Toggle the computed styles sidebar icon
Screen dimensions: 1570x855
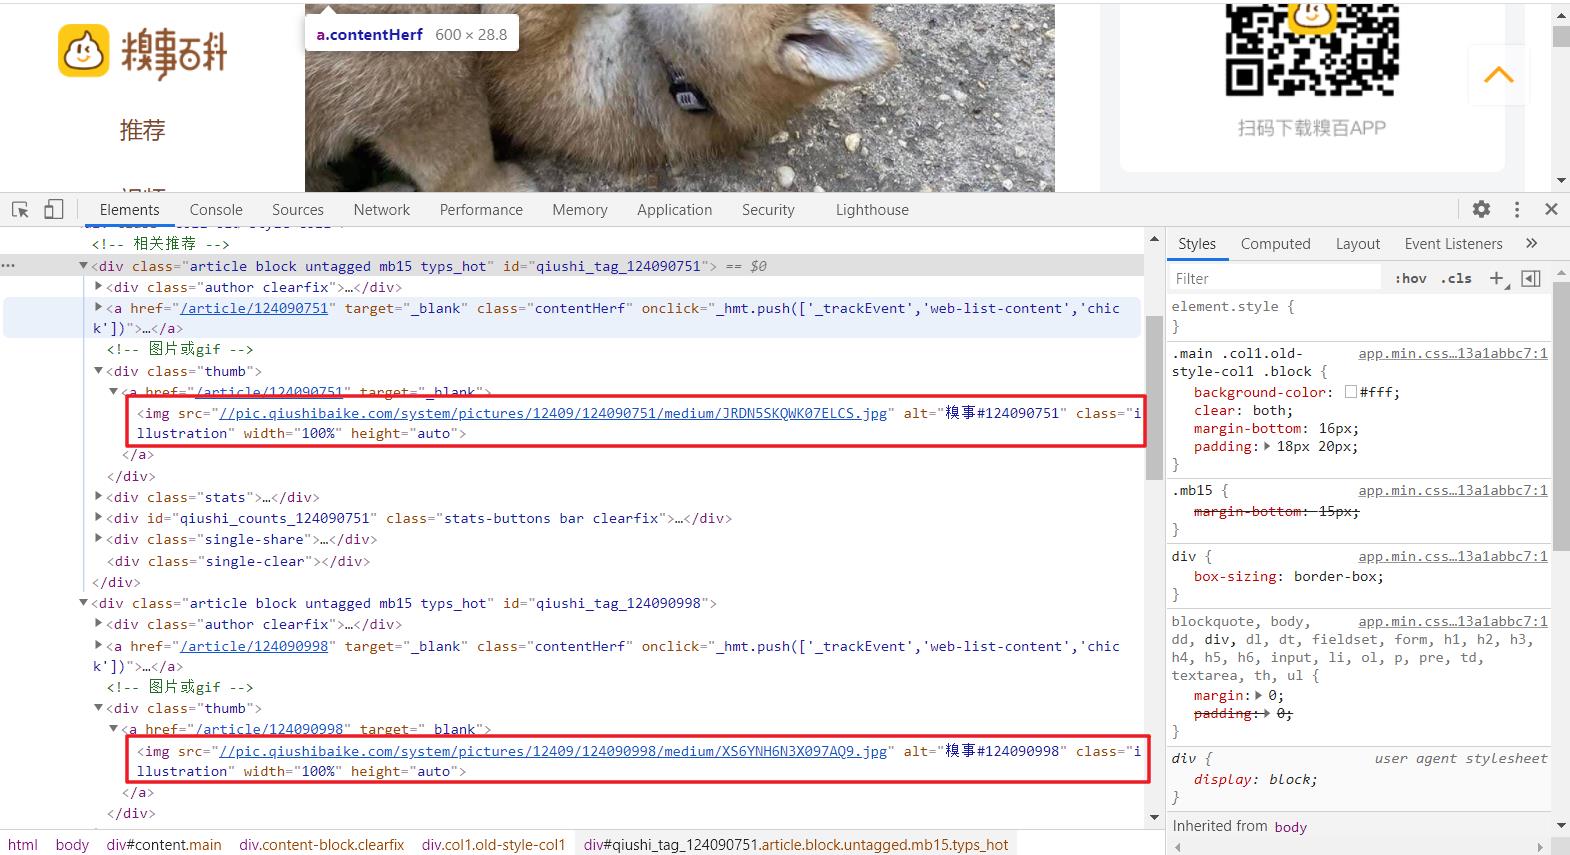(x=1531, y=278)
